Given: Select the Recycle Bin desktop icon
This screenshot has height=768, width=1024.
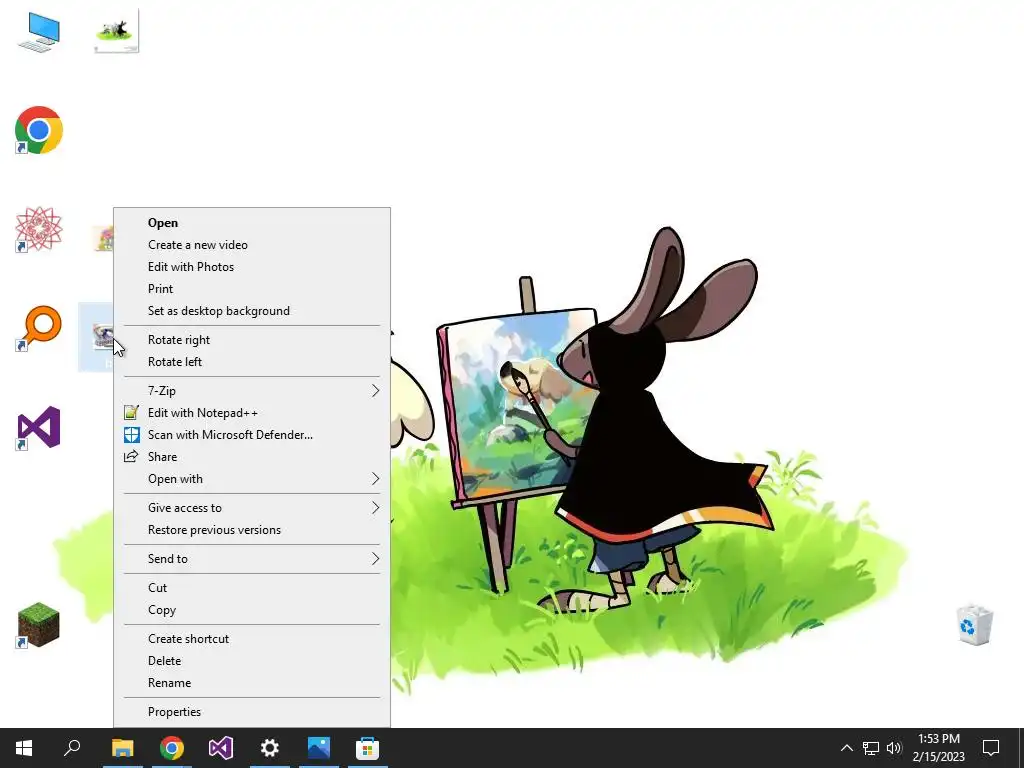Looking at the screenshot, I should (974, 625).
